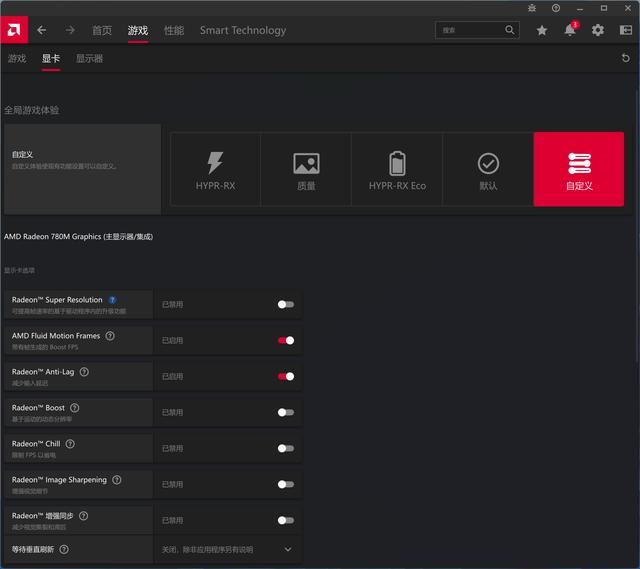The image size is (640, 569).
Task: Choose the HYPR-RX Eco profile
Action: (x=396, y=169)
